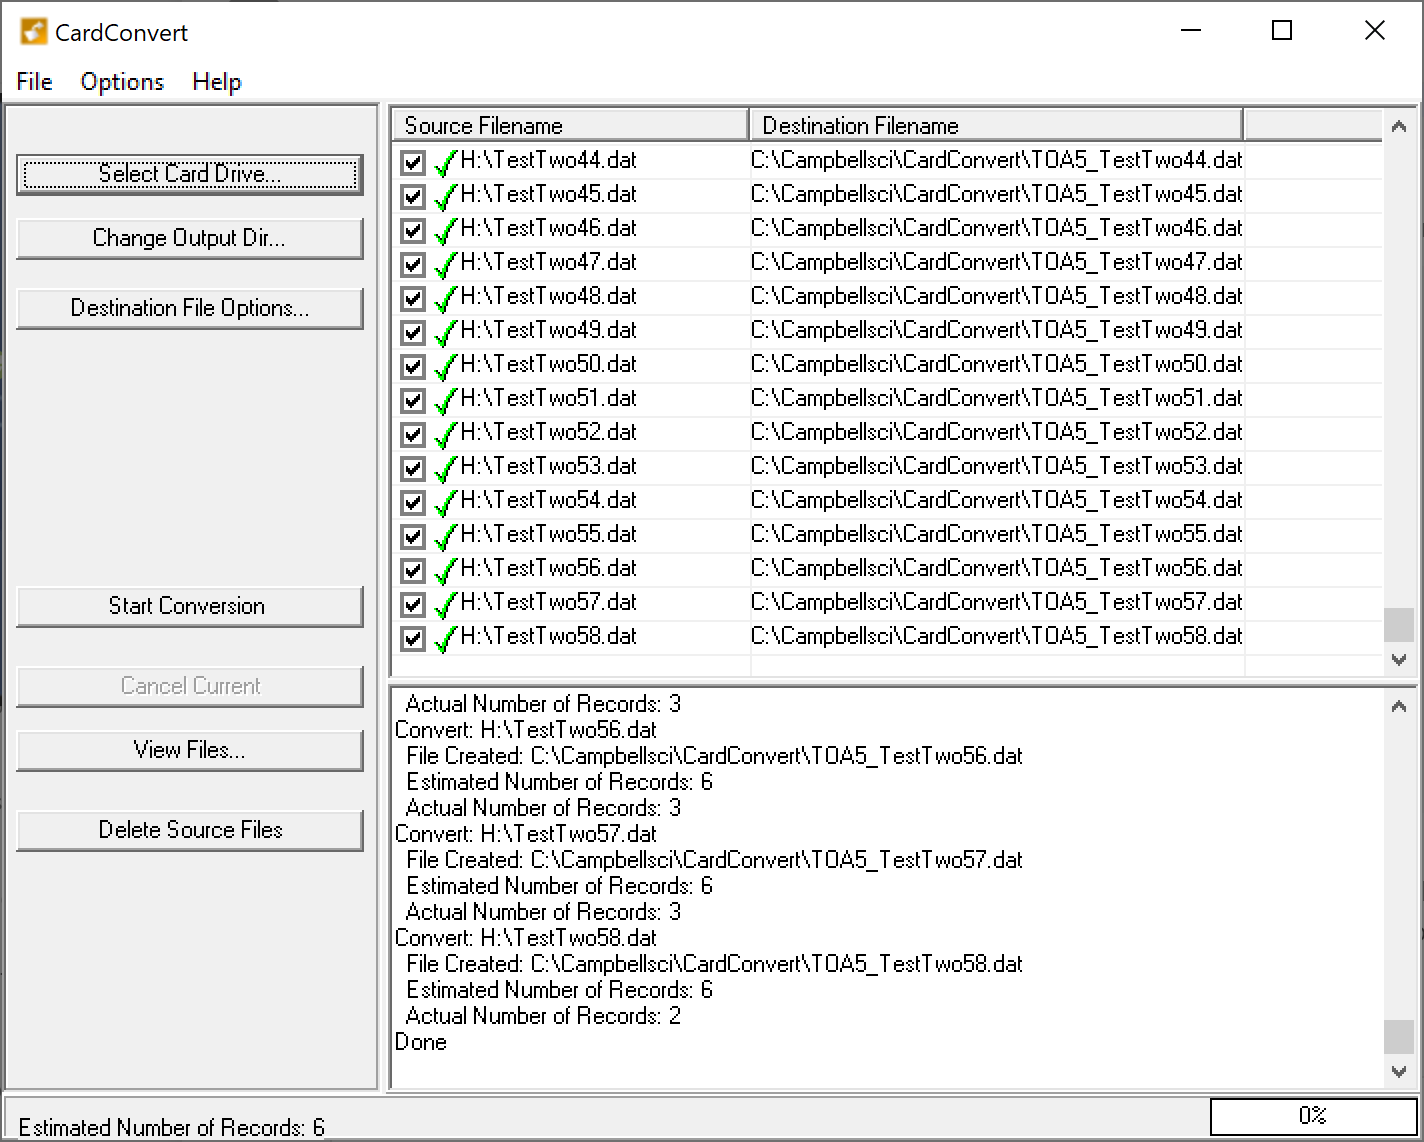Click green checkmark icon beside TestTwo56.dat

(446, 570)
